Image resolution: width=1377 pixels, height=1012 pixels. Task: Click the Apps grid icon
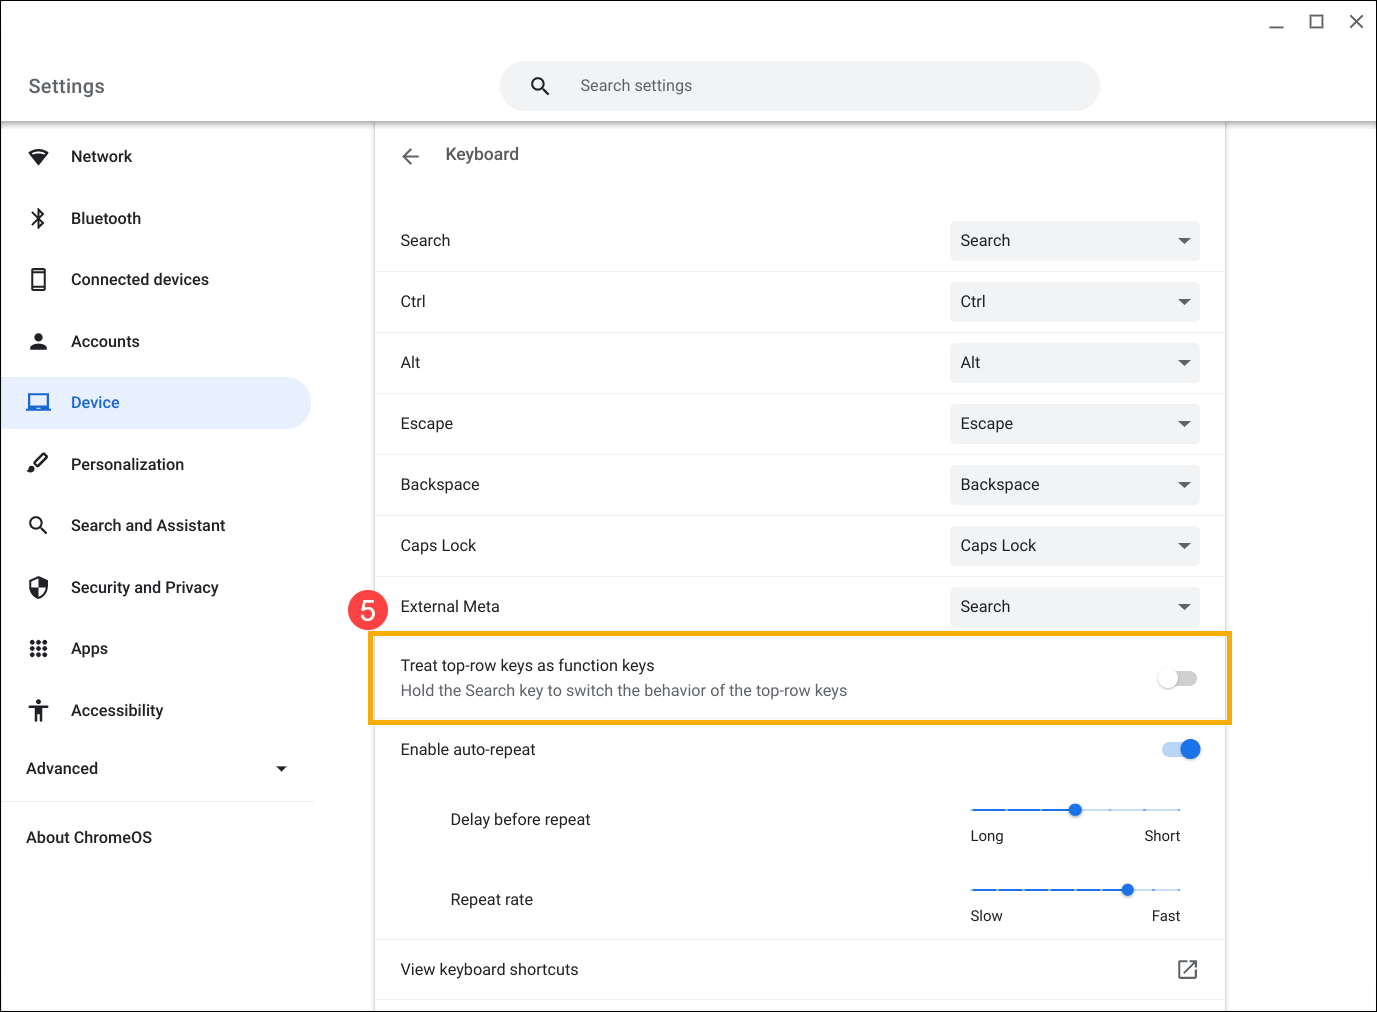(x=38, y=648)
